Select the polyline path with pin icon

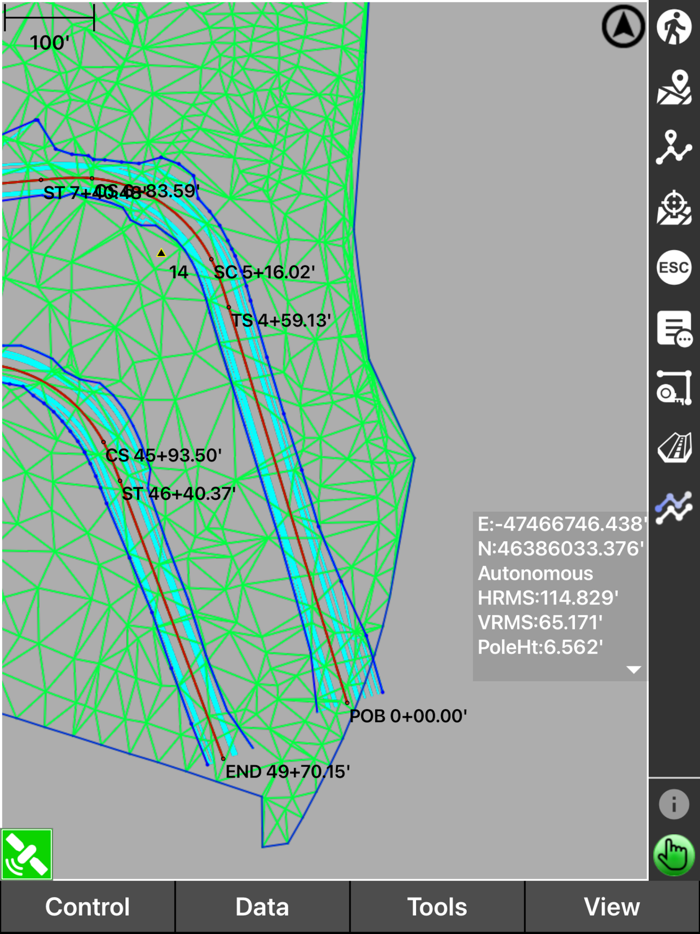pos(674,147)
